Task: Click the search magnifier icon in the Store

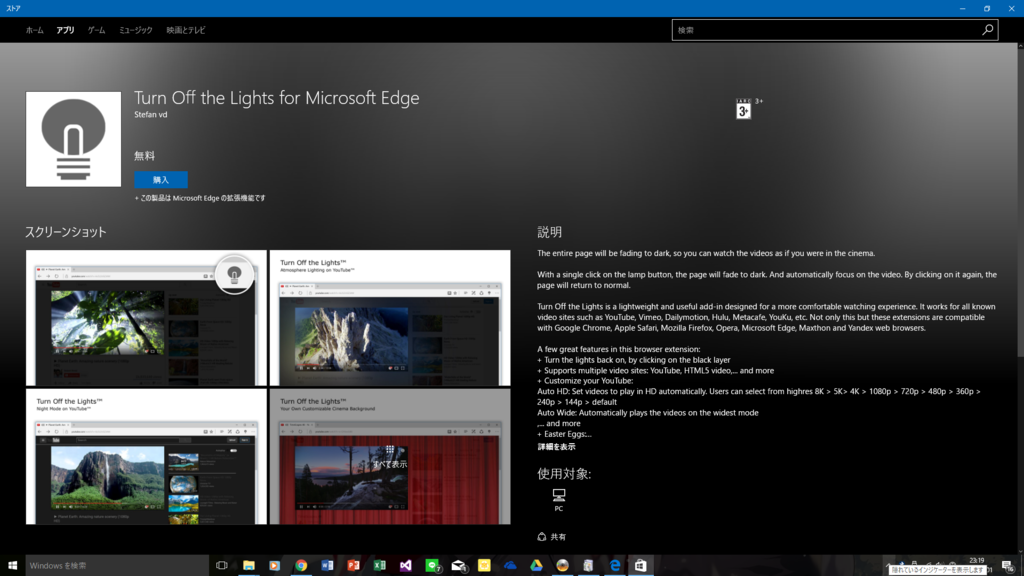Action: [987, 29]
